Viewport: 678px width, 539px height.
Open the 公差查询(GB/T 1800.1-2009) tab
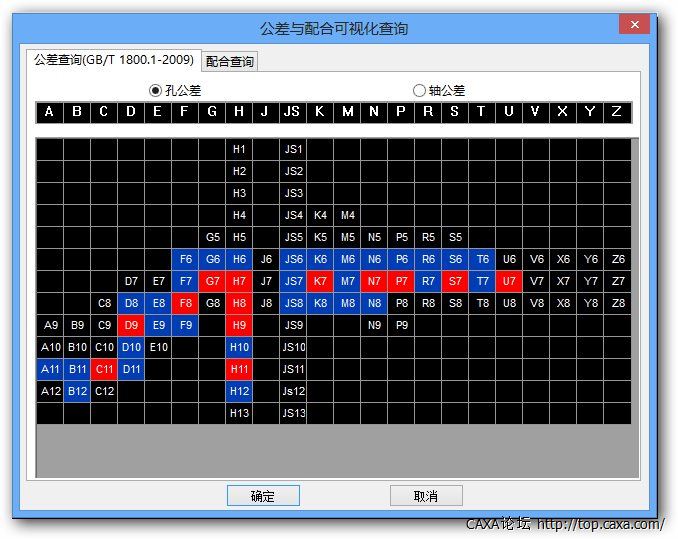pyautogui.click(x=114, y=60)
